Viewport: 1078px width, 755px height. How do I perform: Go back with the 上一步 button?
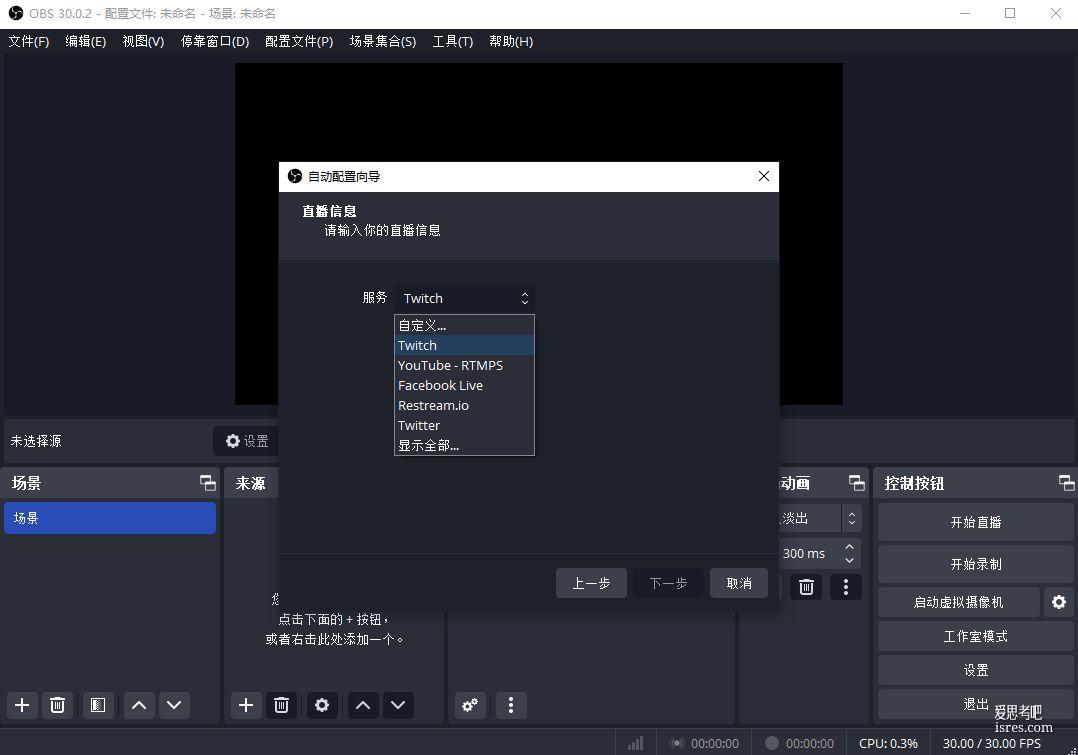pos(591,583)
